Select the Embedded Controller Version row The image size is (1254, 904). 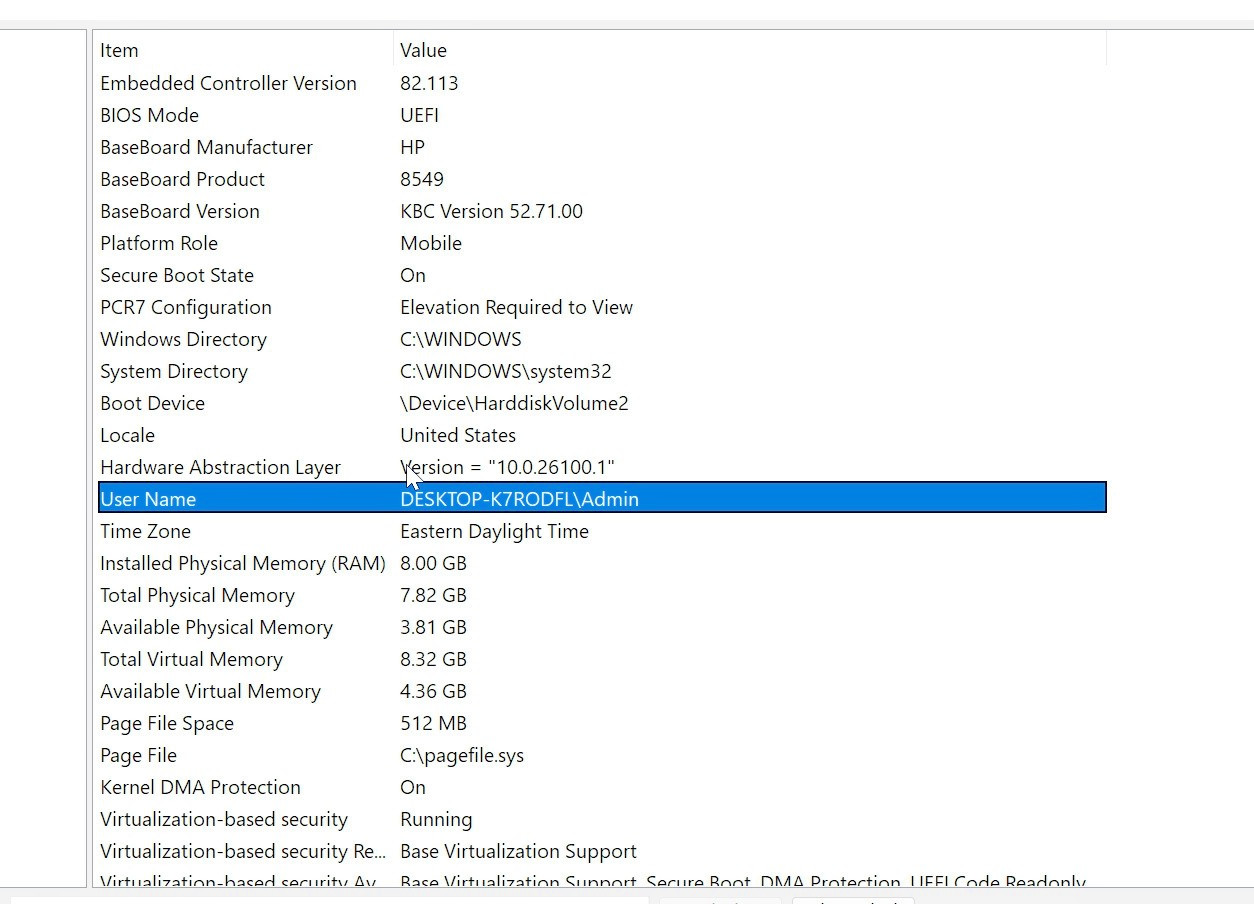click(602, 83)
